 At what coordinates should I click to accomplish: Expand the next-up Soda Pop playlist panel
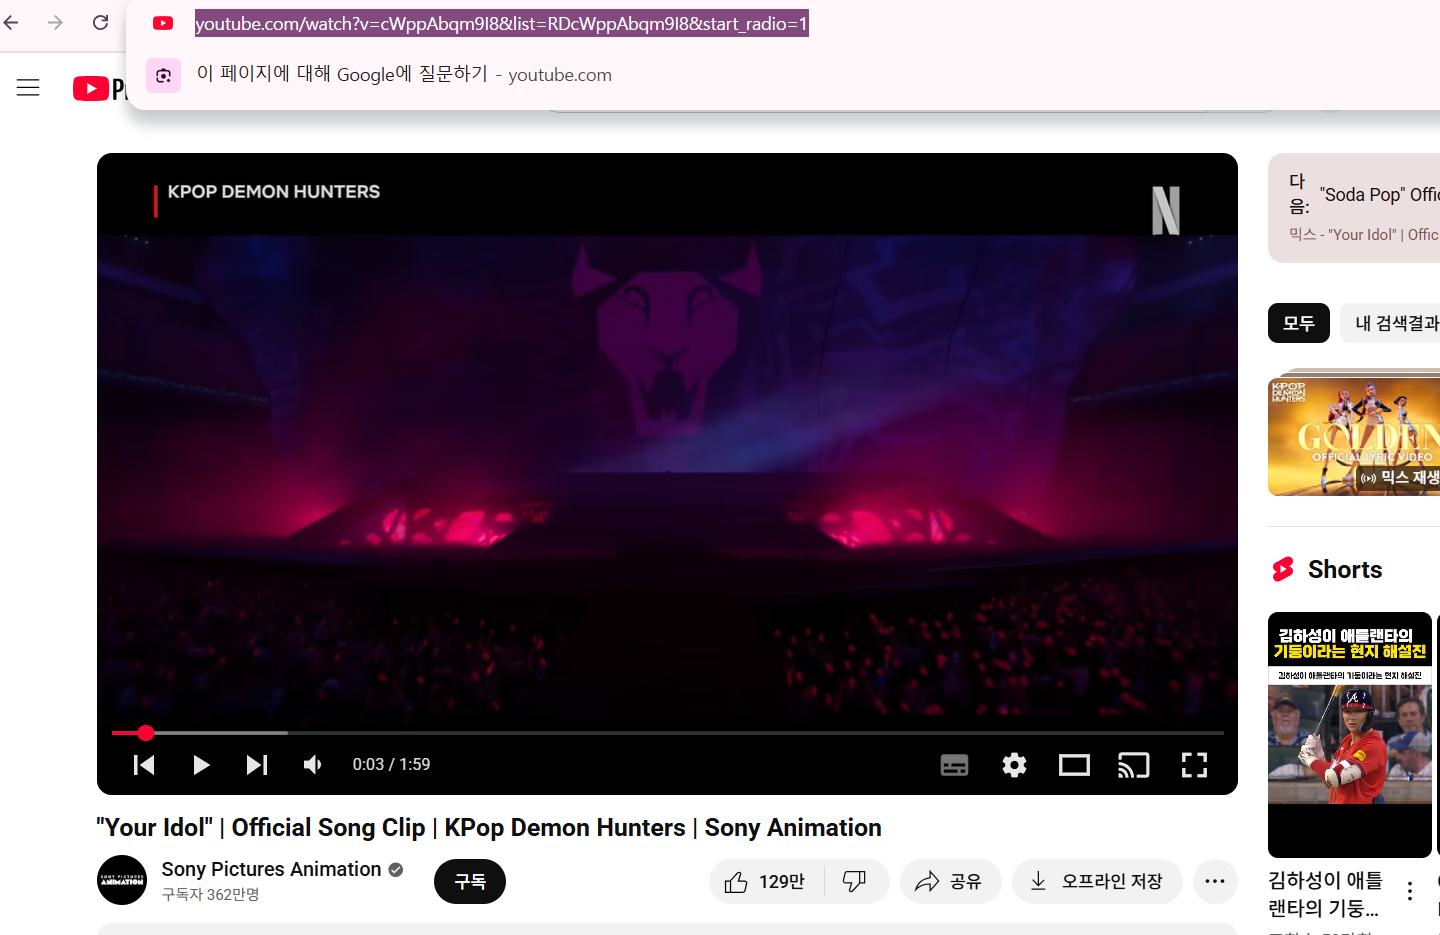click(x=1354, y=208)
